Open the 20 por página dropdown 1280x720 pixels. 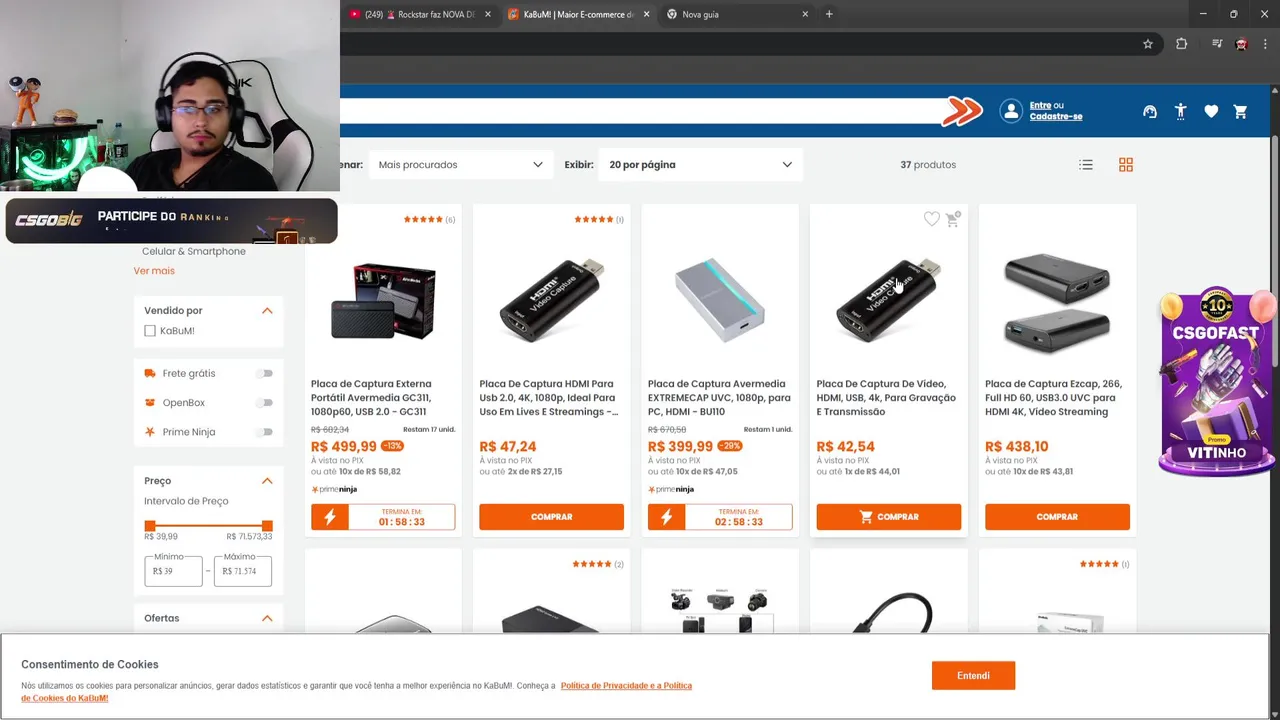click(x=700, y=165)
